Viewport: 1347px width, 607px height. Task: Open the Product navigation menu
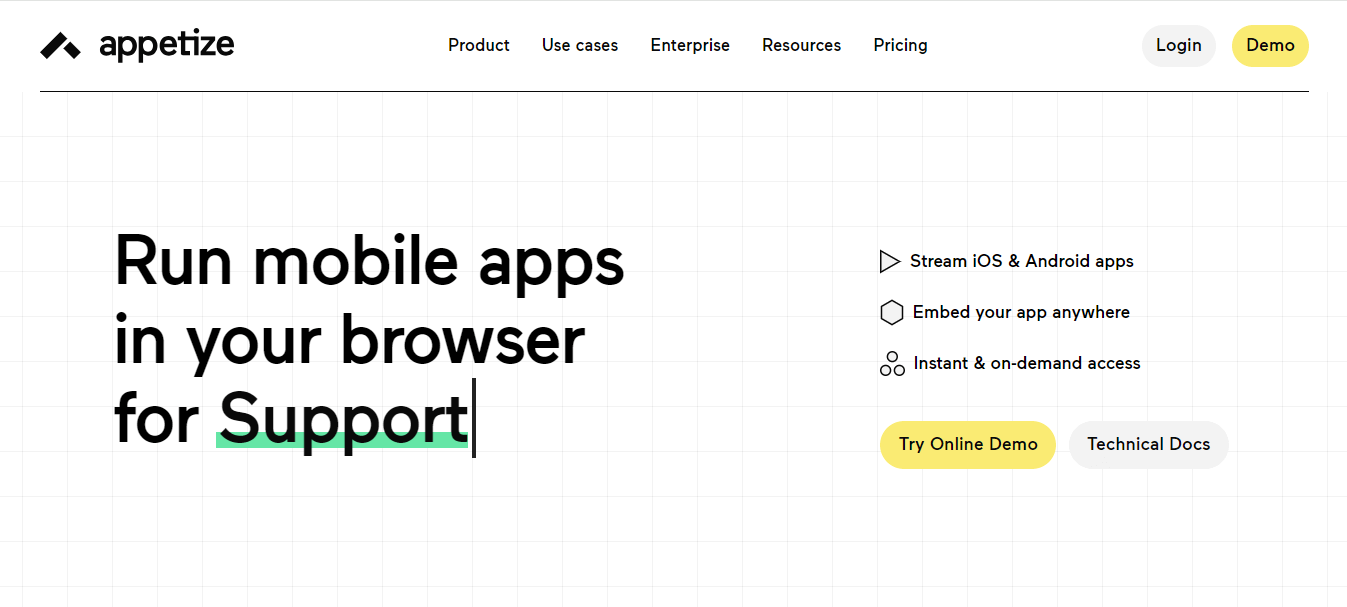coord(479,45)
